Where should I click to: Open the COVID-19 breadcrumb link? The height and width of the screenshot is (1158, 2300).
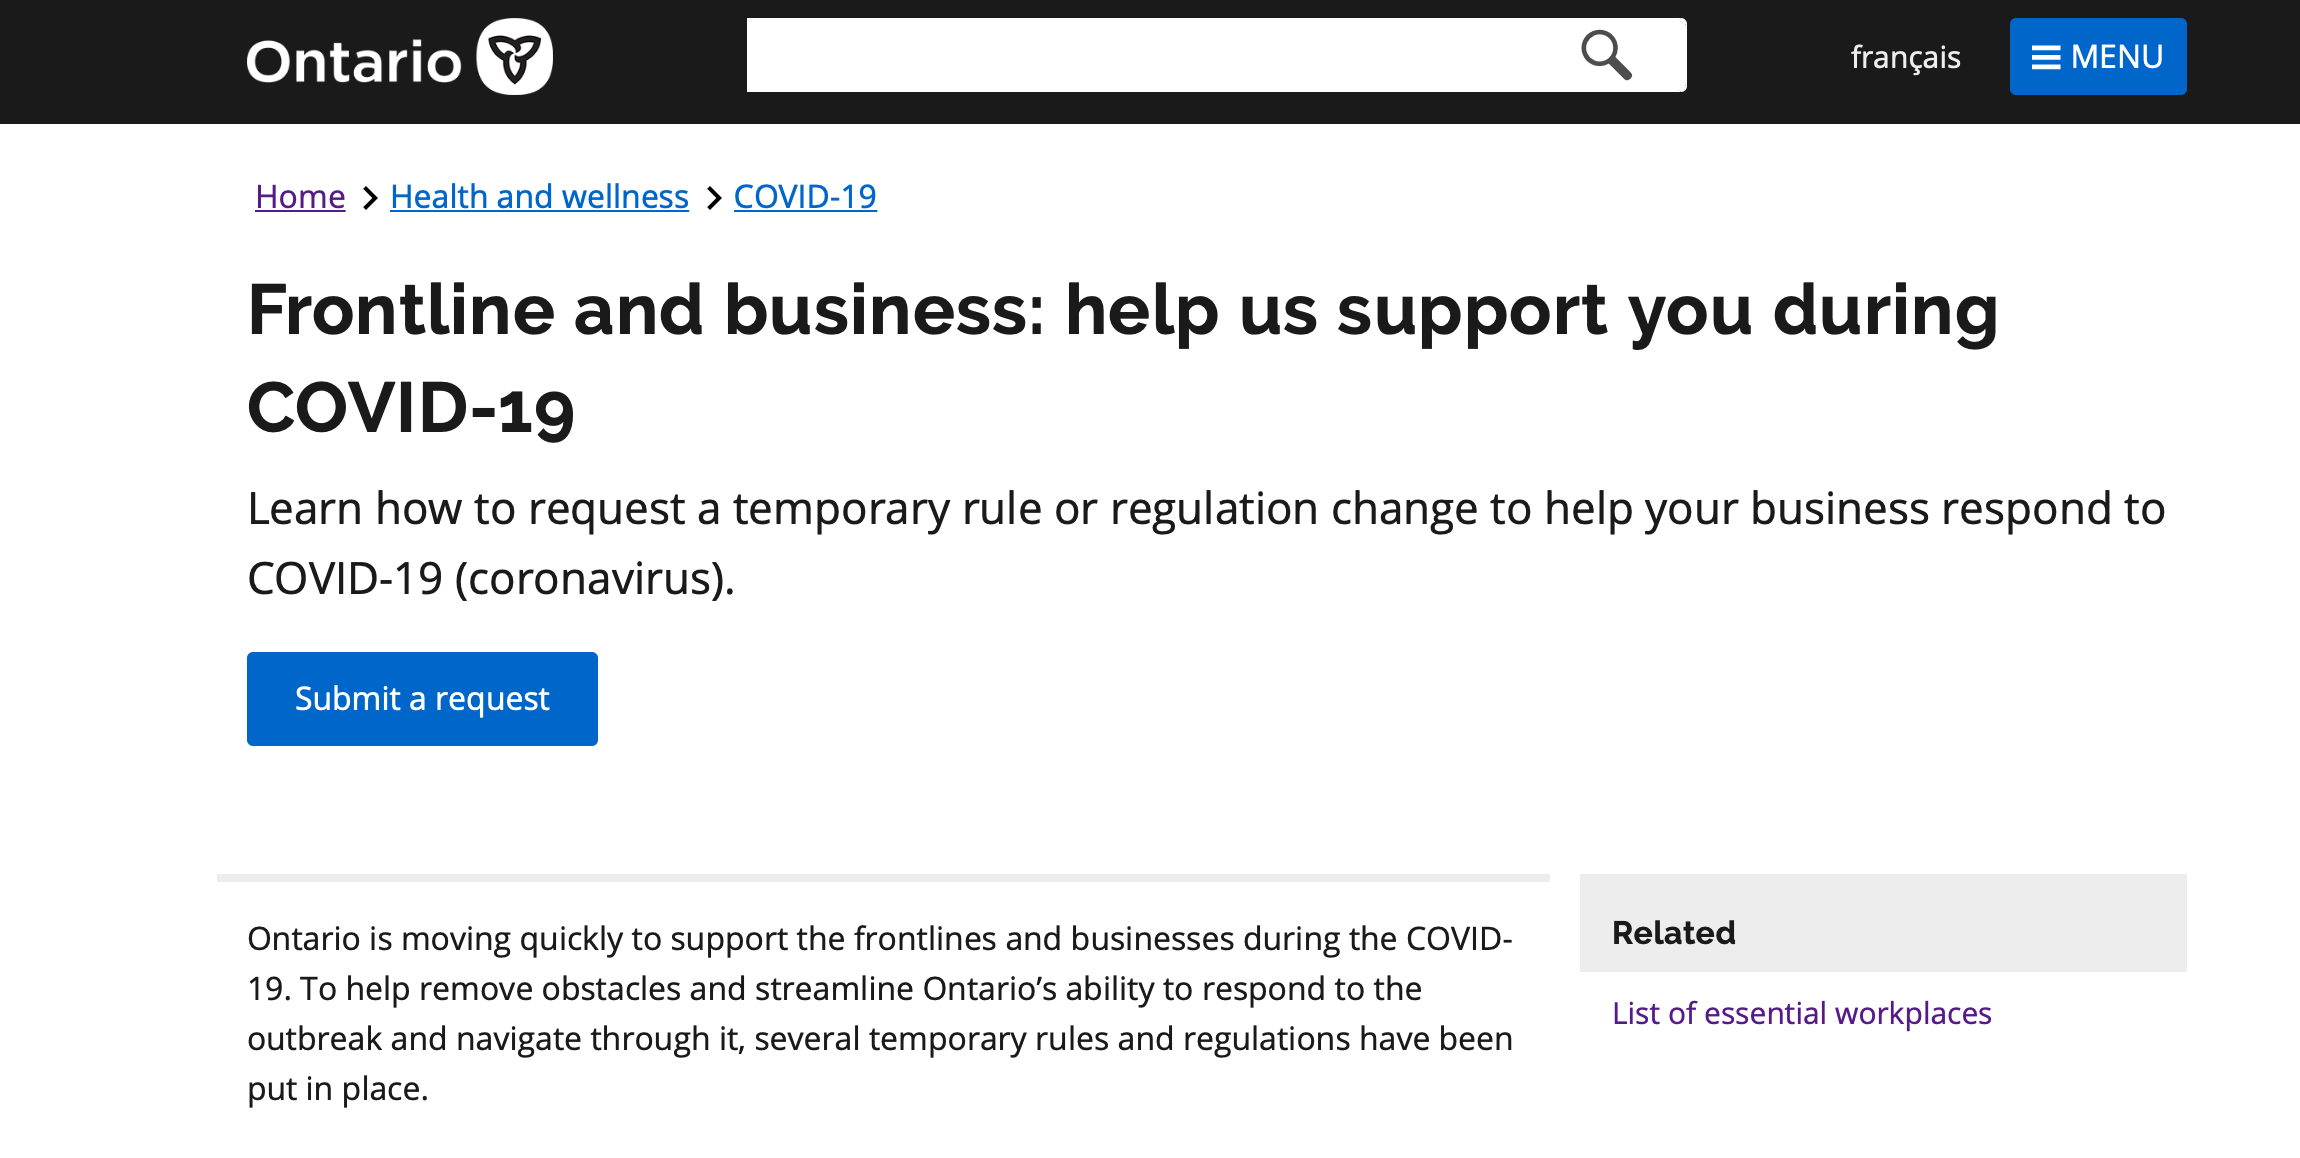(x=805, y=197)
